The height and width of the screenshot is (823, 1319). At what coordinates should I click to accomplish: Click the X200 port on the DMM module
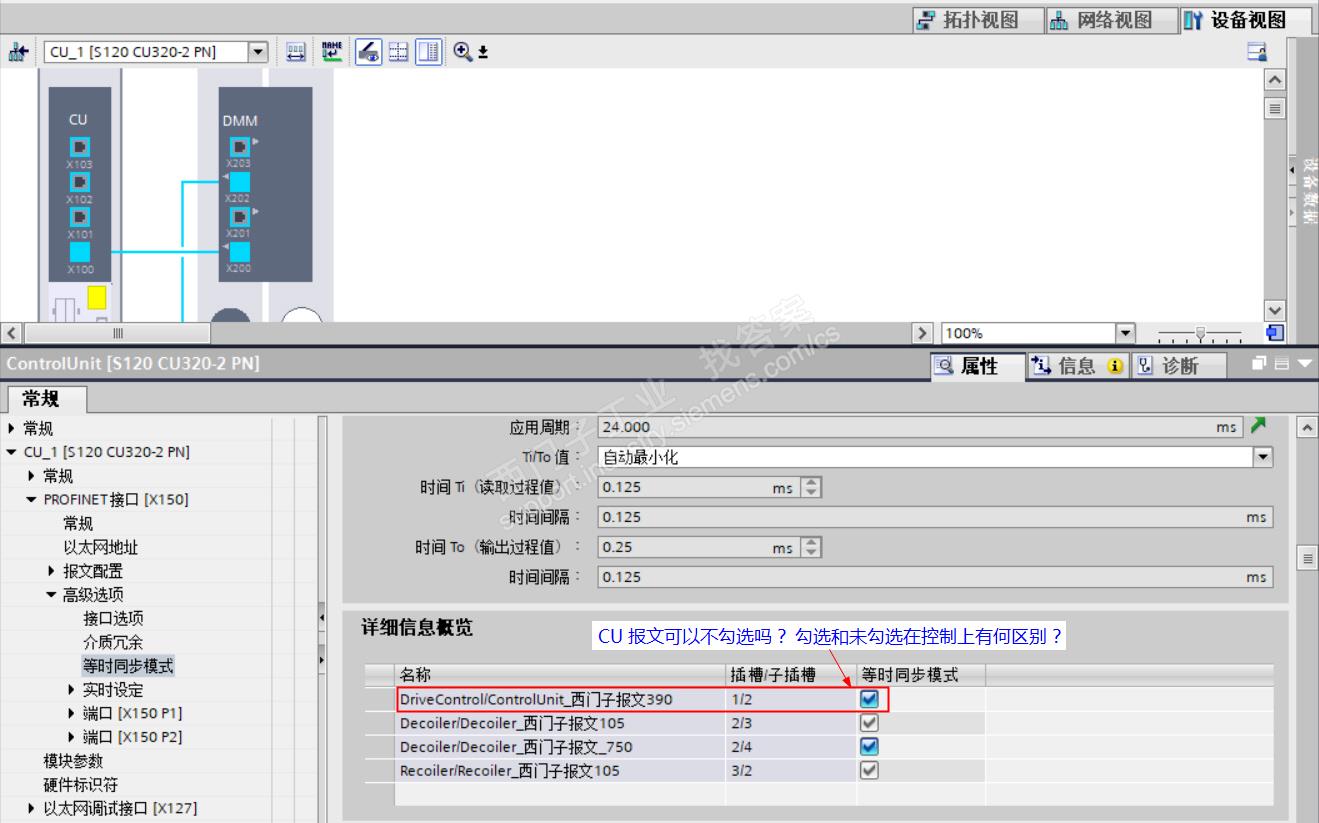pyautogui.click(x=239, y=252)
